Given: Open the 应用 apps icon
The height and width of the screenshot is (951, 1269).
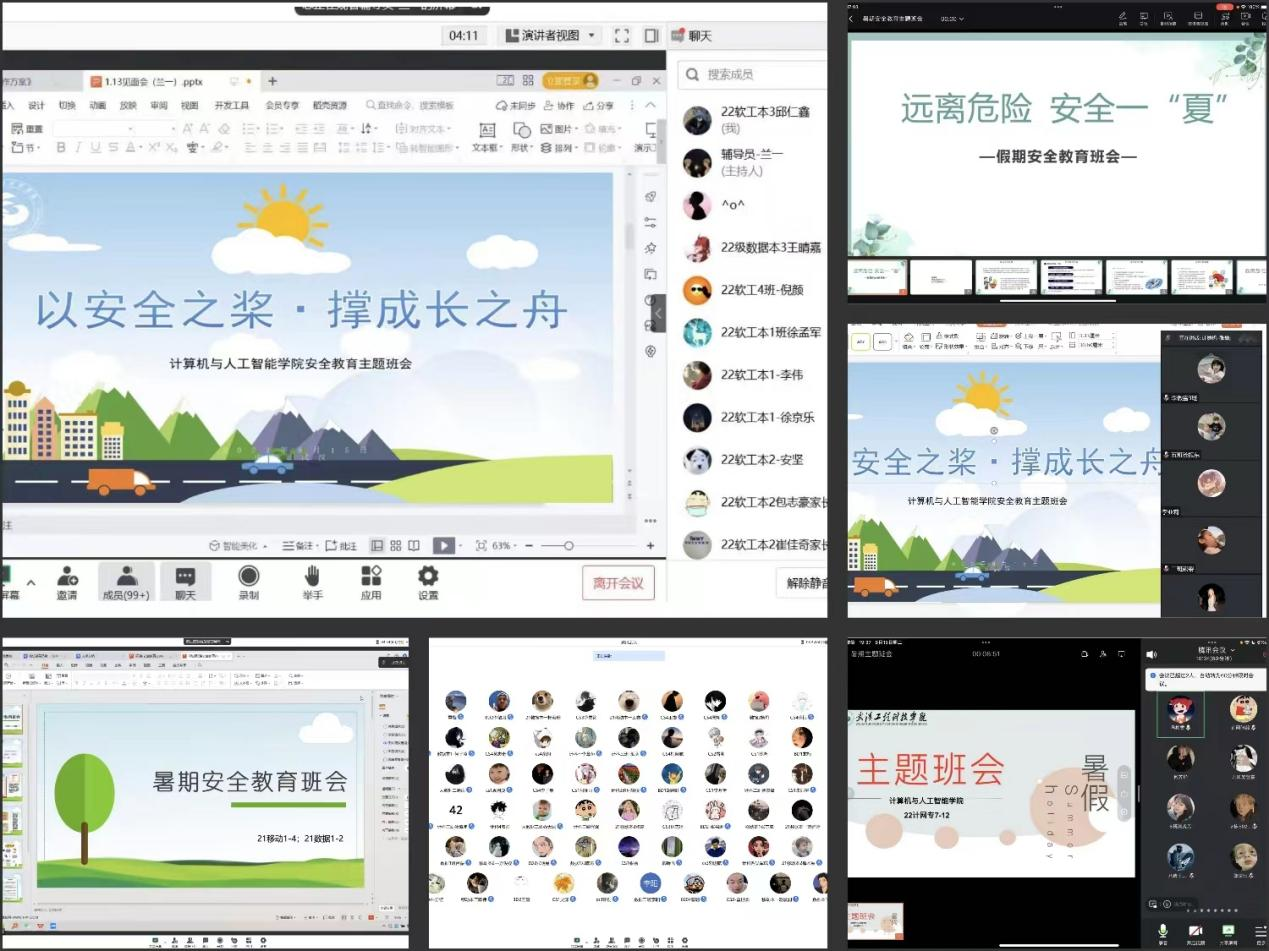Looking at the screenshot, I should pos(371,582).
